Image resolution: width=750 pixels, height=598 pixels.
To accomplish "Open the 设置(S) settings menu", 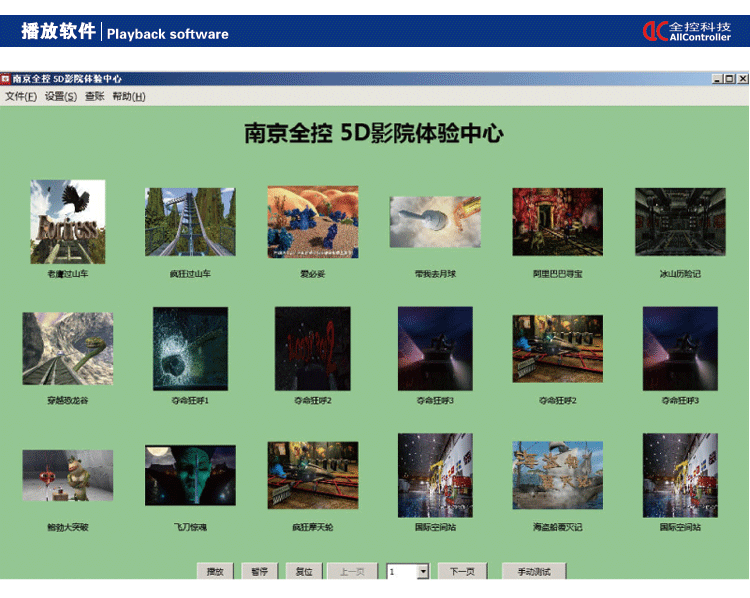I will [60, 97].
